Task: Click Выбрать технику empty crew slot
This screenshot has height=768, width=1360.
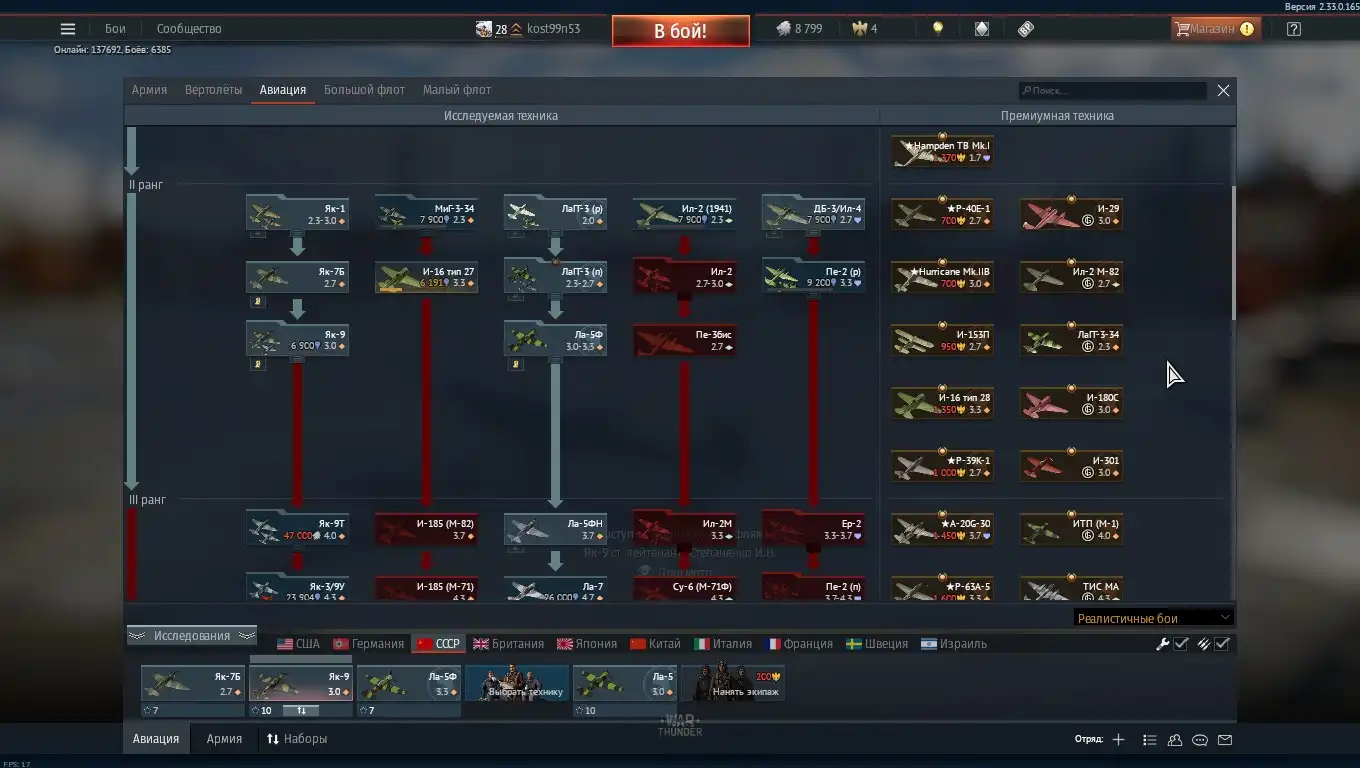Action: pyautogui.click(x=517, y=684)
